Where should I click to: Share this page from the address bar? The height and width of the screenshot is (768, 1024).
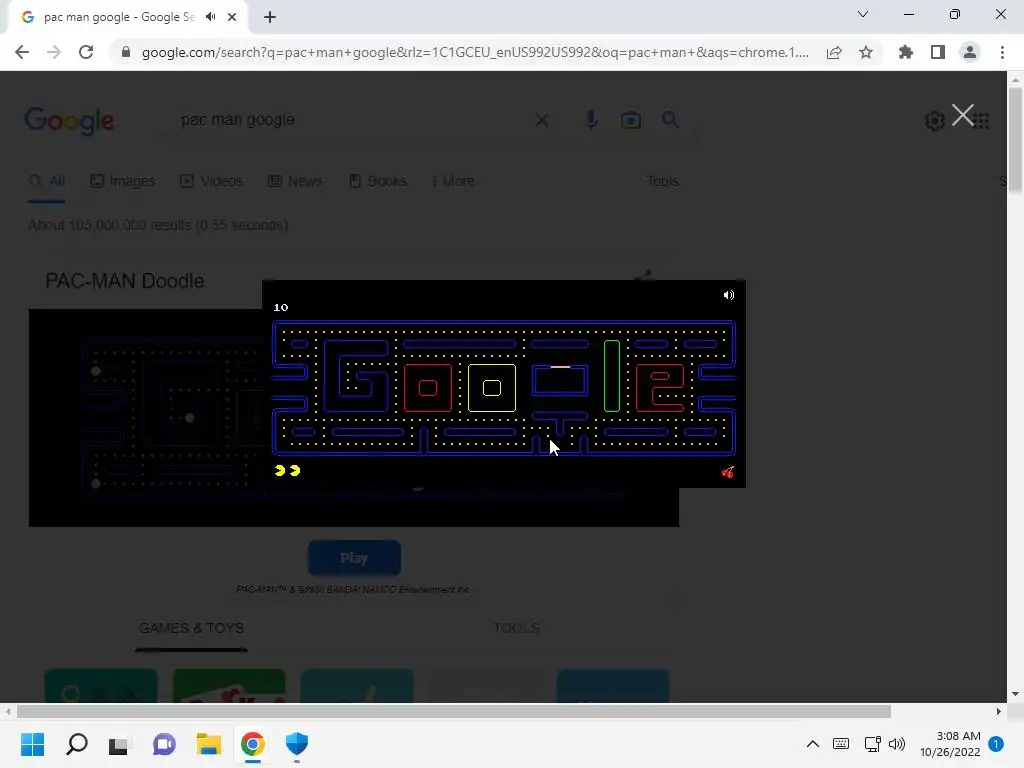tap(834, 52)
